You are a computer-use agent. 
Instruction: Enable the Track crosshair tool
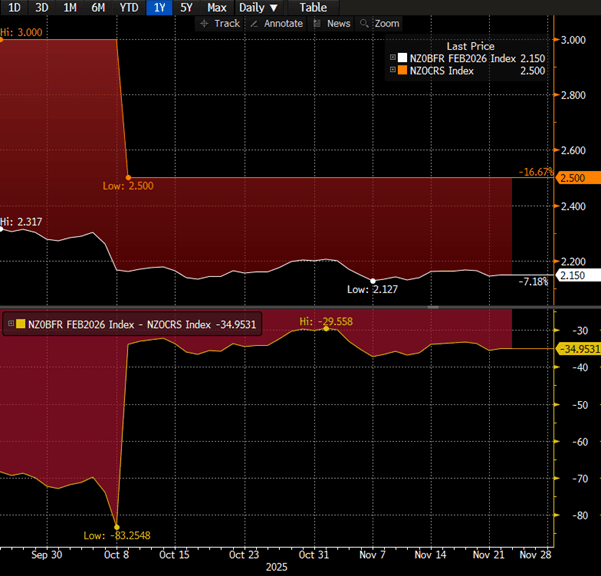pos(220,23)
